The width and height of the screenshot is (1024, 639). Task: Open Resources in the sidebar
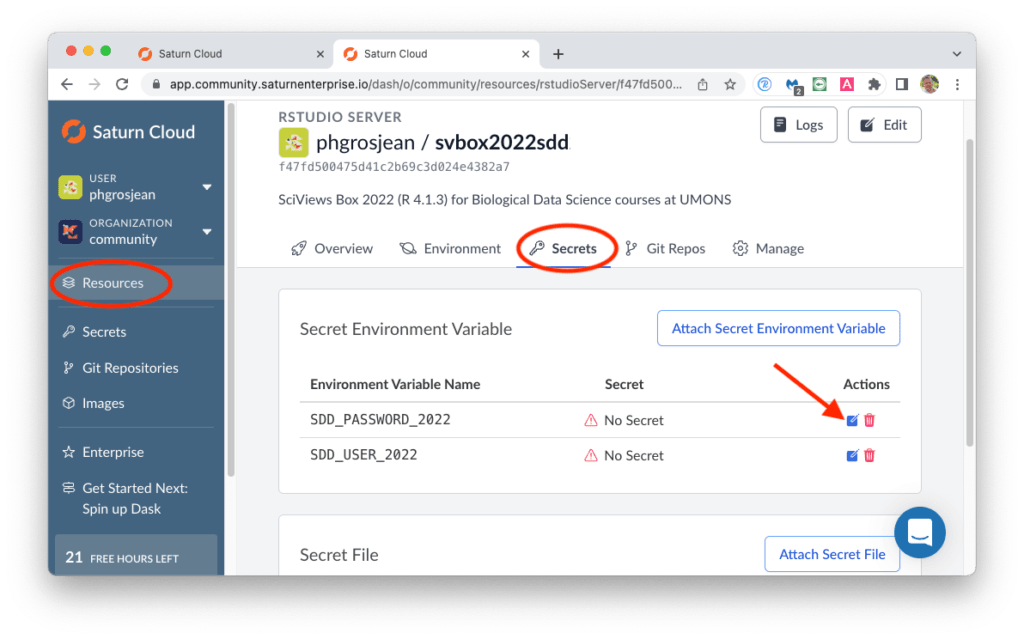[136, 283]
